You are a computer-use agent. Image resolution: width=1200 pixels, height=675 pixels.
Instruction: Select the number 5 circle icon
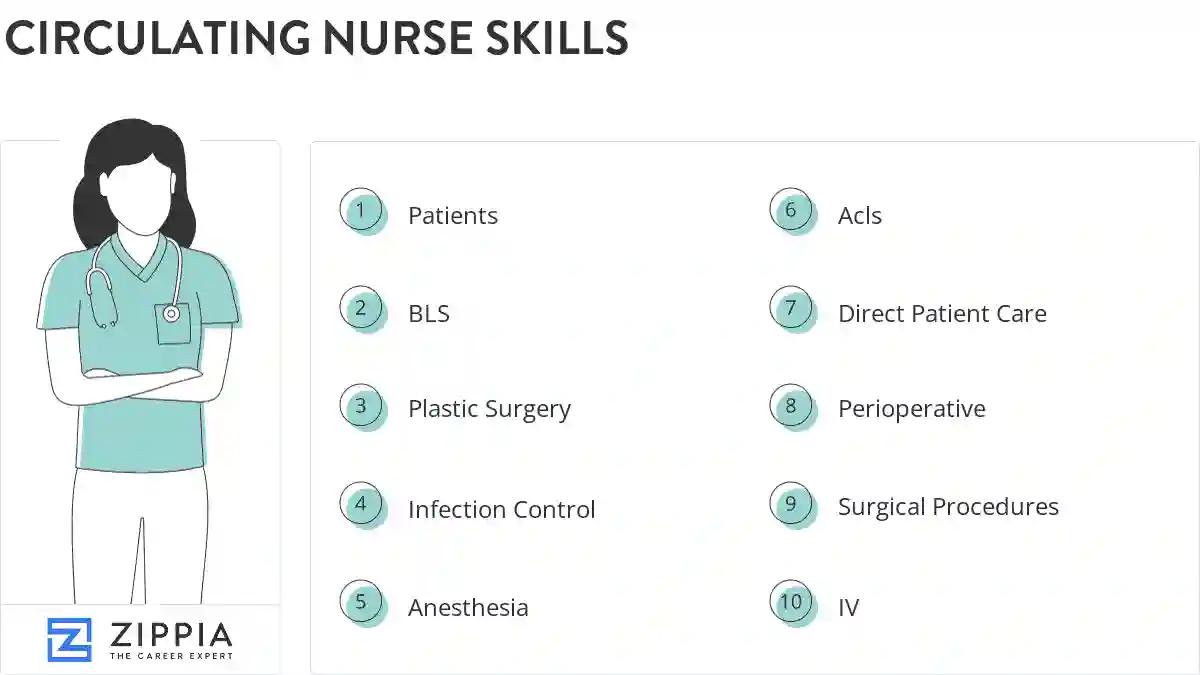pyautogui.click(x=361, y=603)
